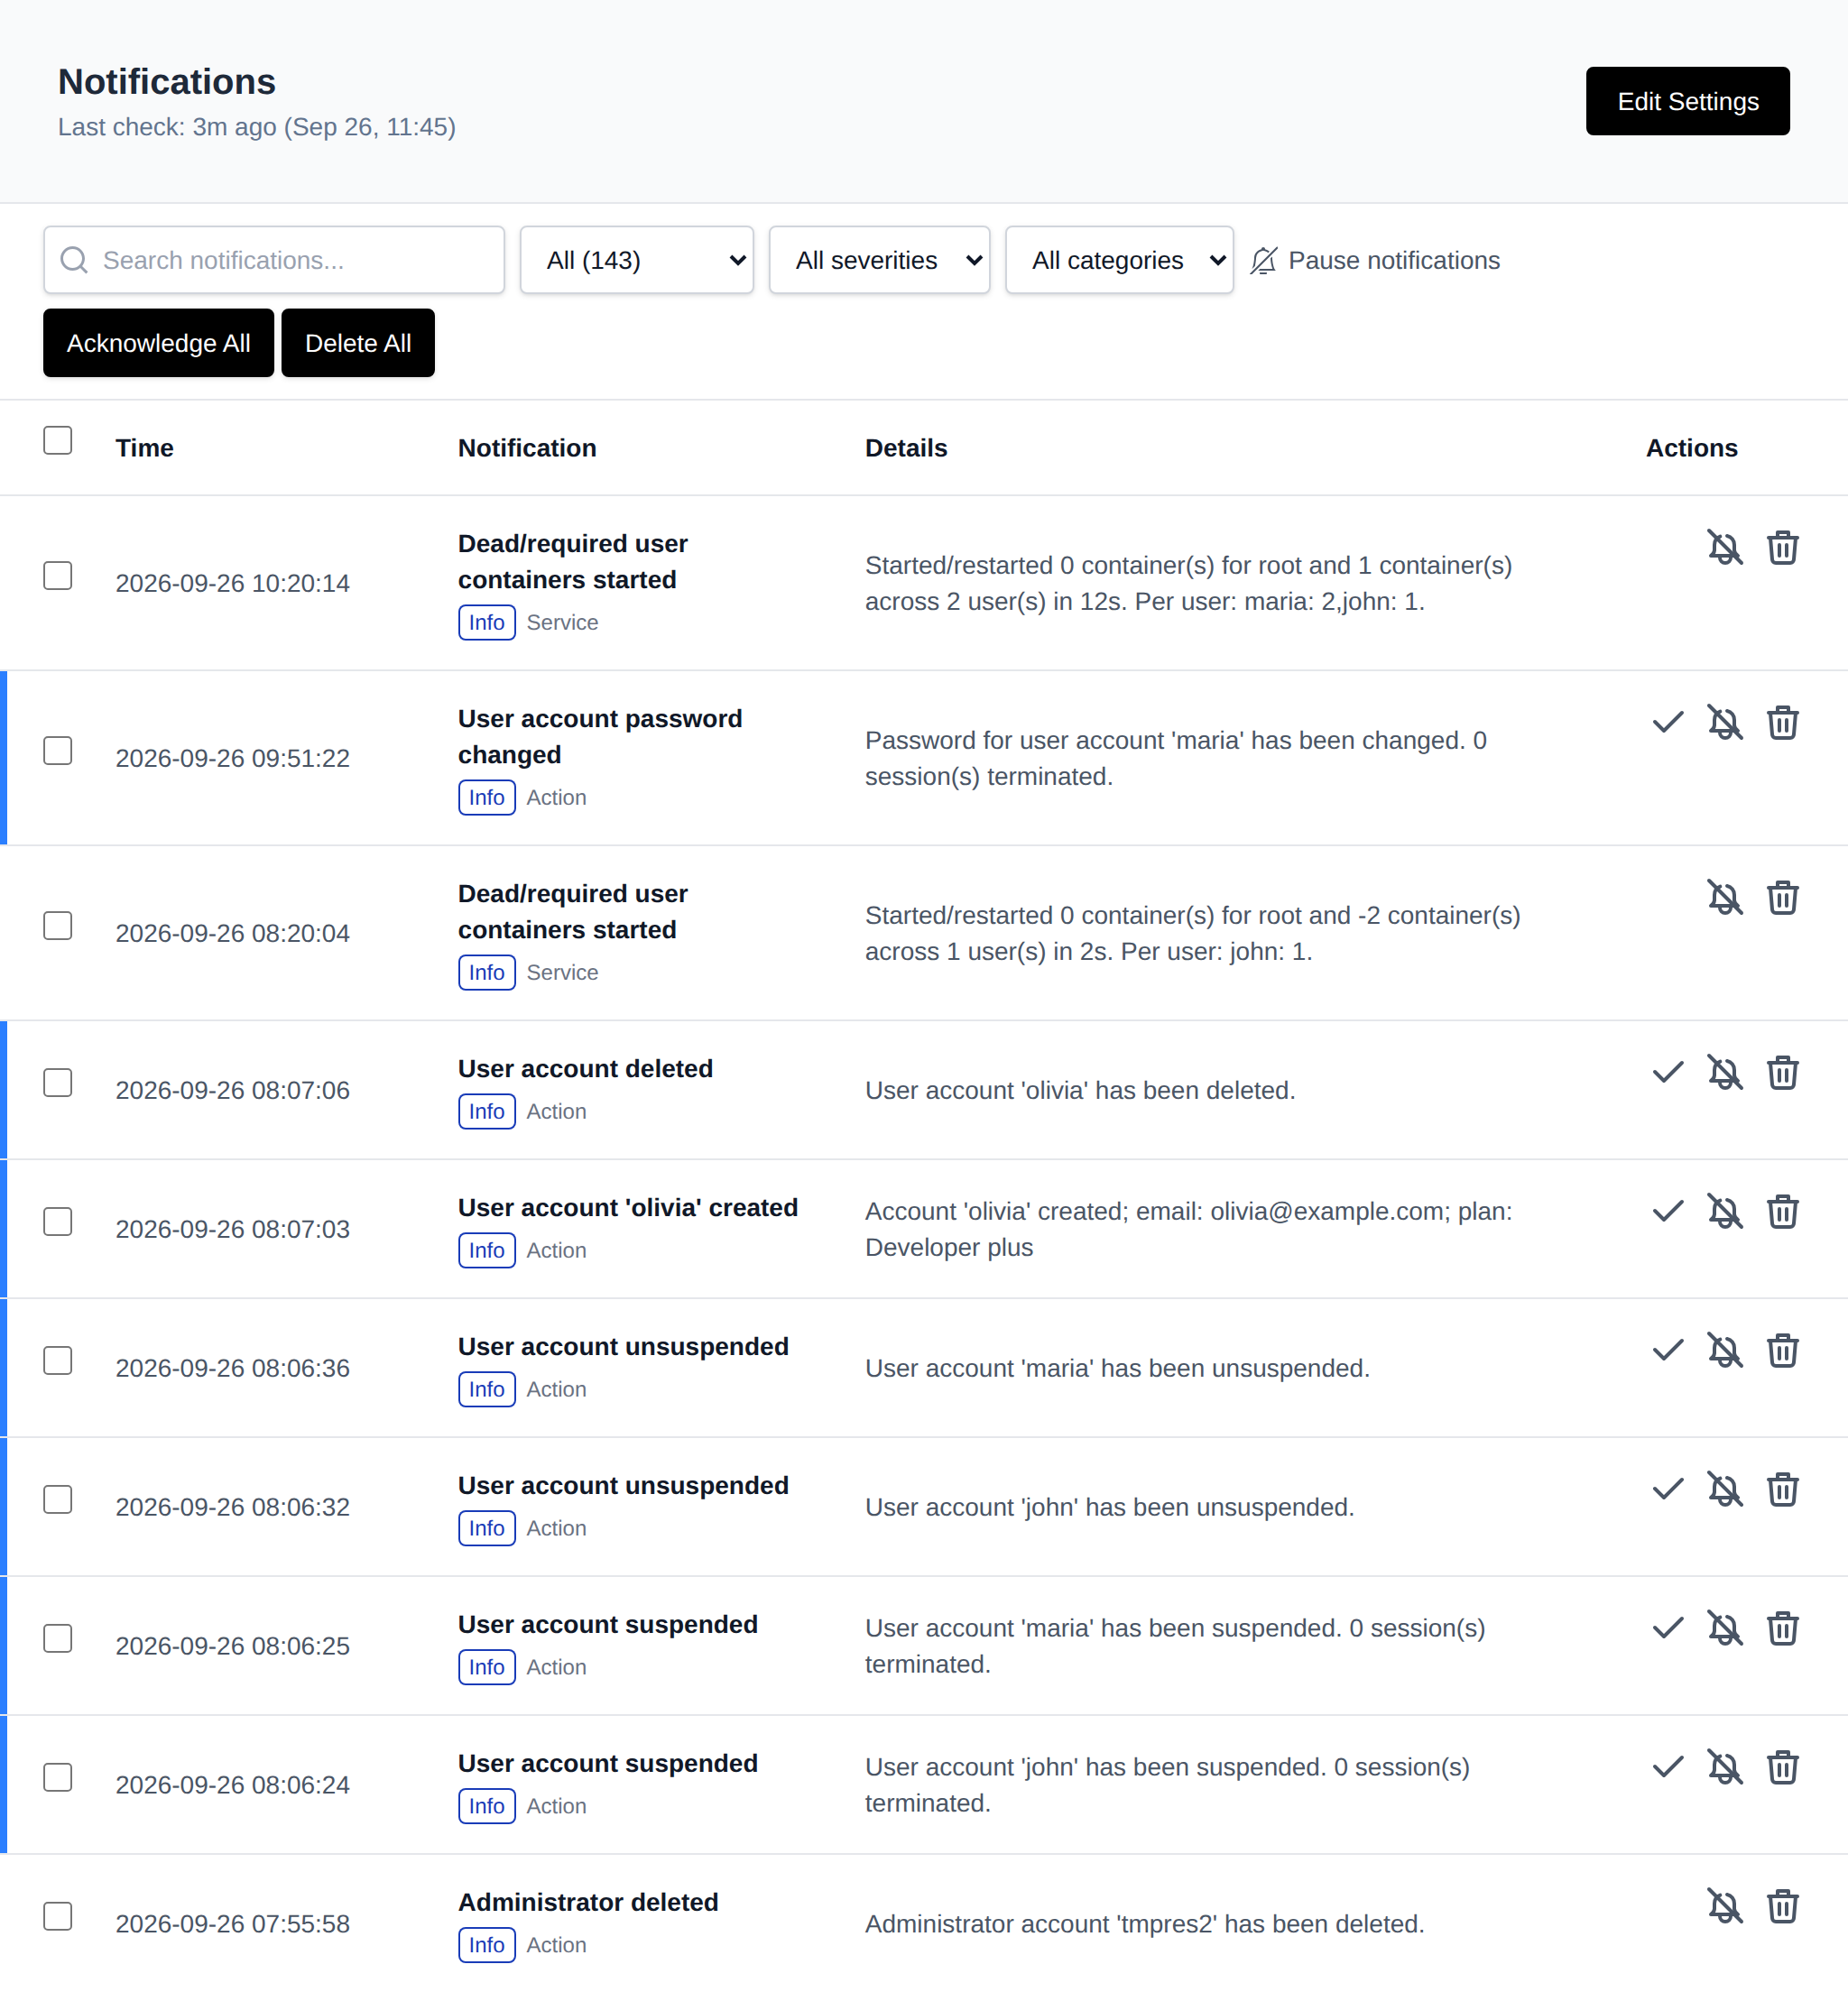Pause notifications
Screen dimensions: 1848x1992
point(1375,260)
